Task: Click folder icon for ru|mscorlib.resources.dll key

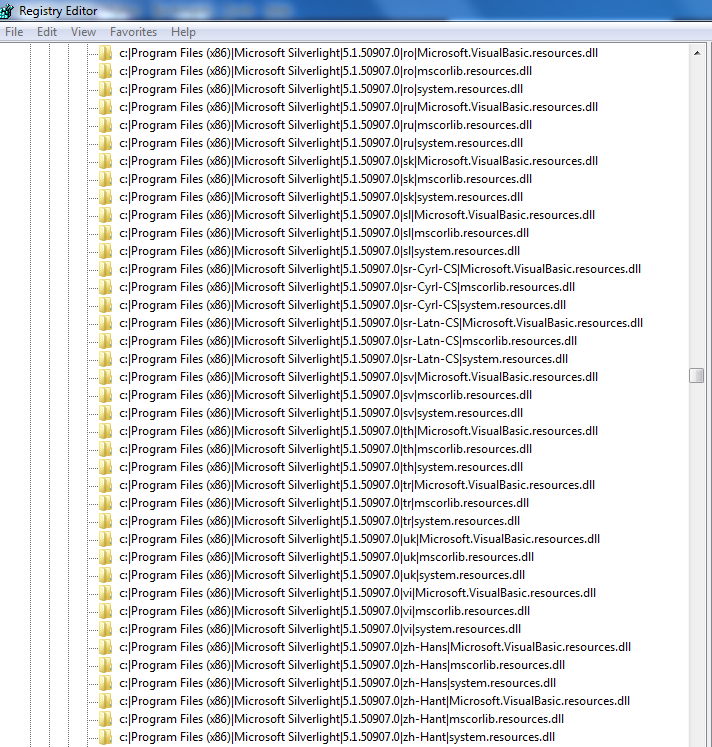Action: point(105,125)
